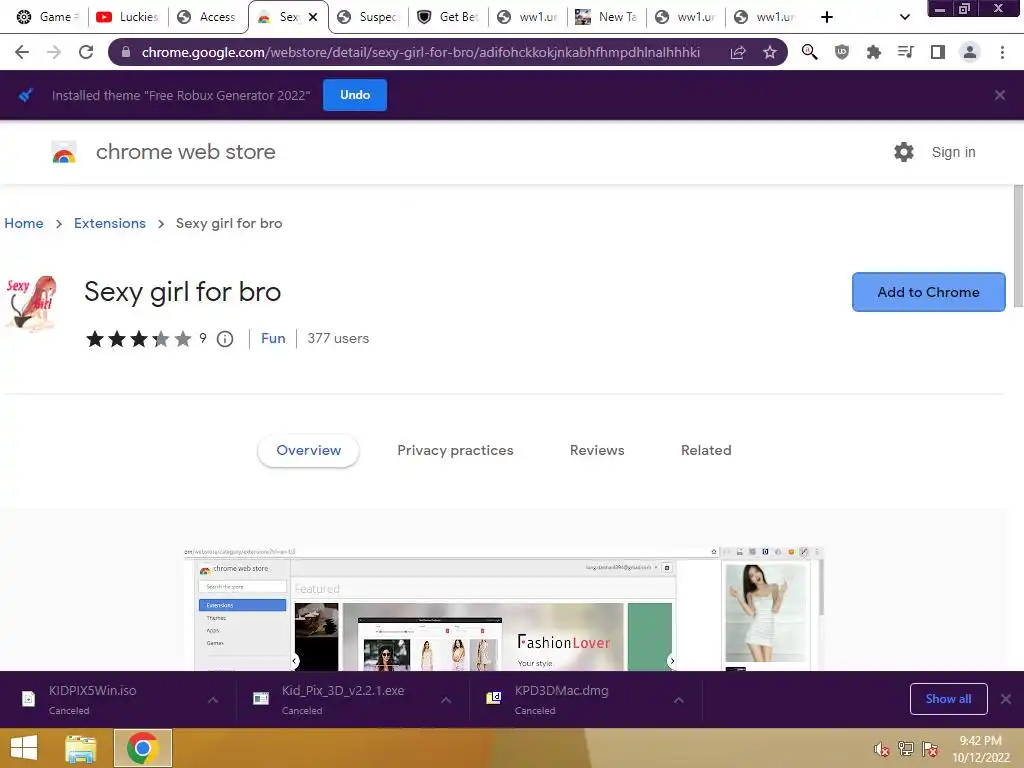Expand options for KIDPIX5Win.iso download
The height and width of the screenshot is (768, 1024).
213,699
